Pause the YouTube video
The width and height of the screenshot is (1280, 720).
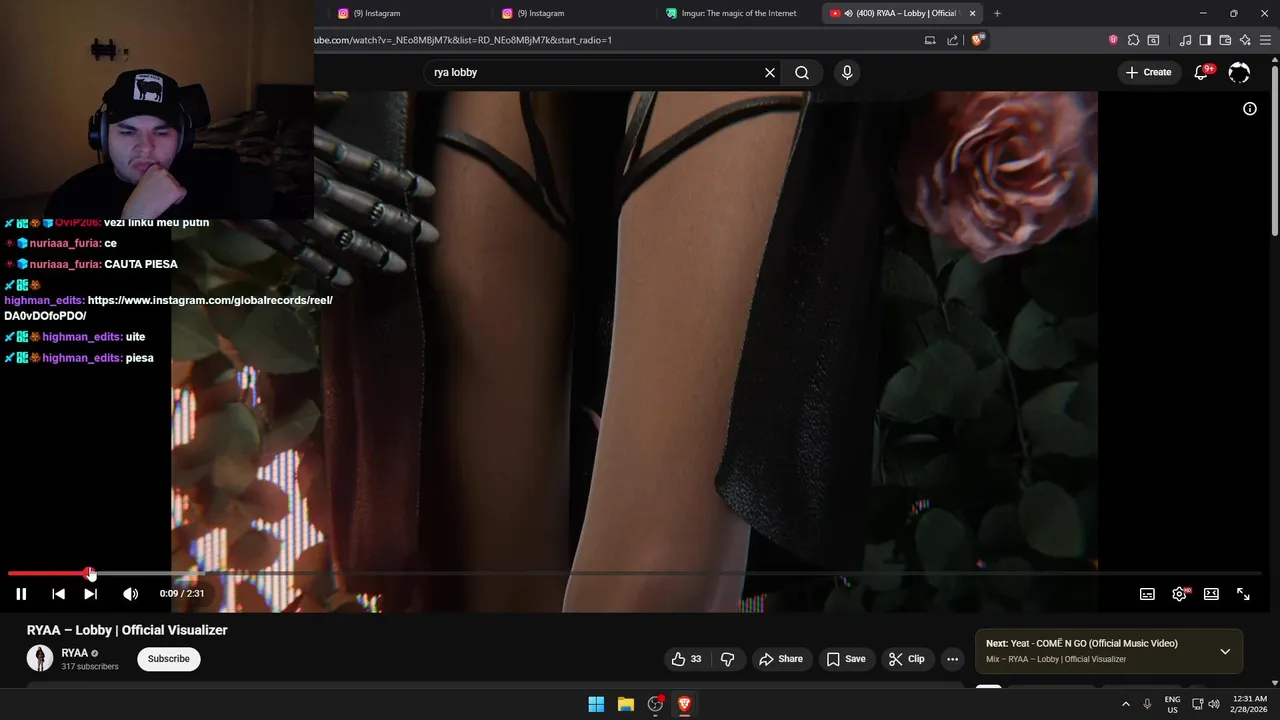point(21,594)
